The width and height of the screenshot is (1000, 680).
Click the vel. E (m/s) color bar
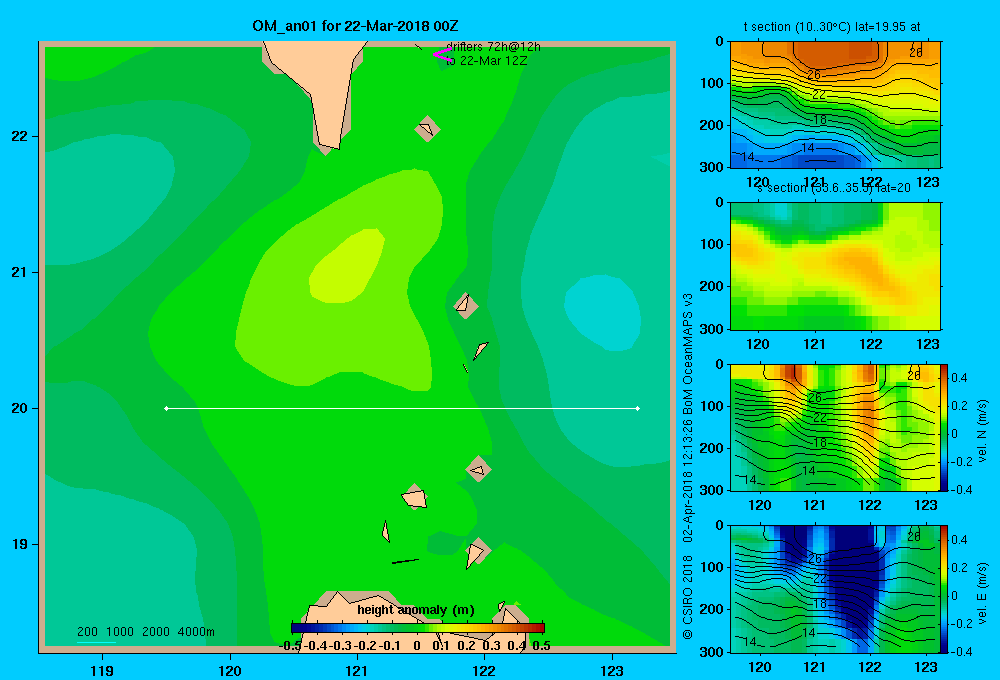(x=944, y=589)
